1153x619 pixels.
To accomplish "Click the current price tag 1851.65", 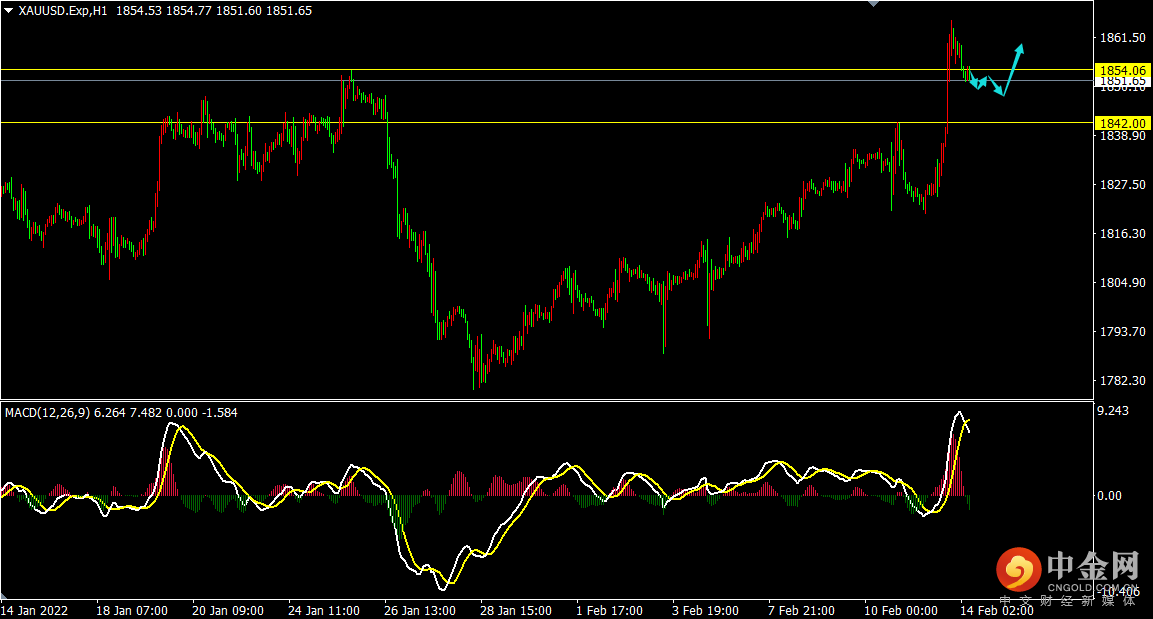I will (1122, 81).
